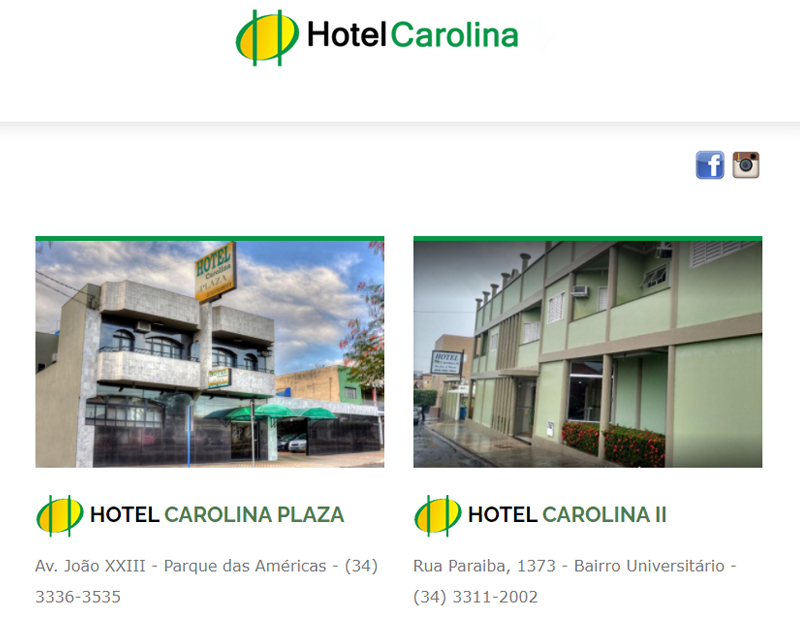Click the green "Carolina" word in the header logo
Image resolution: width=800 pixels, height=623 pixels.
pyautogui.click(x=455, y=35)
